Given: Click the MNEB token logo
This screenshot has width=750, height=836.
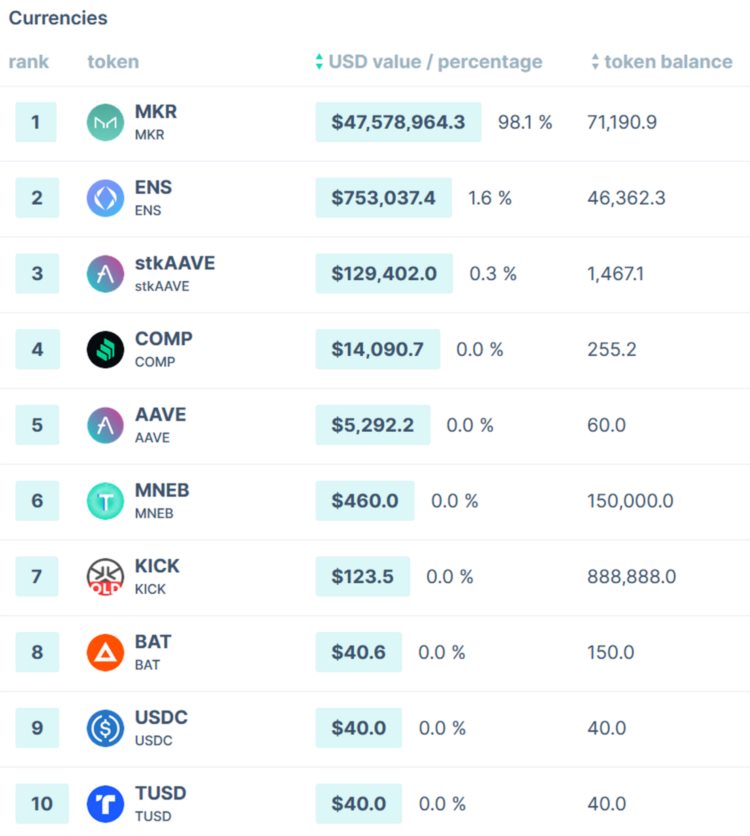Looking at the screenshot, I should (x=105, y=501).
